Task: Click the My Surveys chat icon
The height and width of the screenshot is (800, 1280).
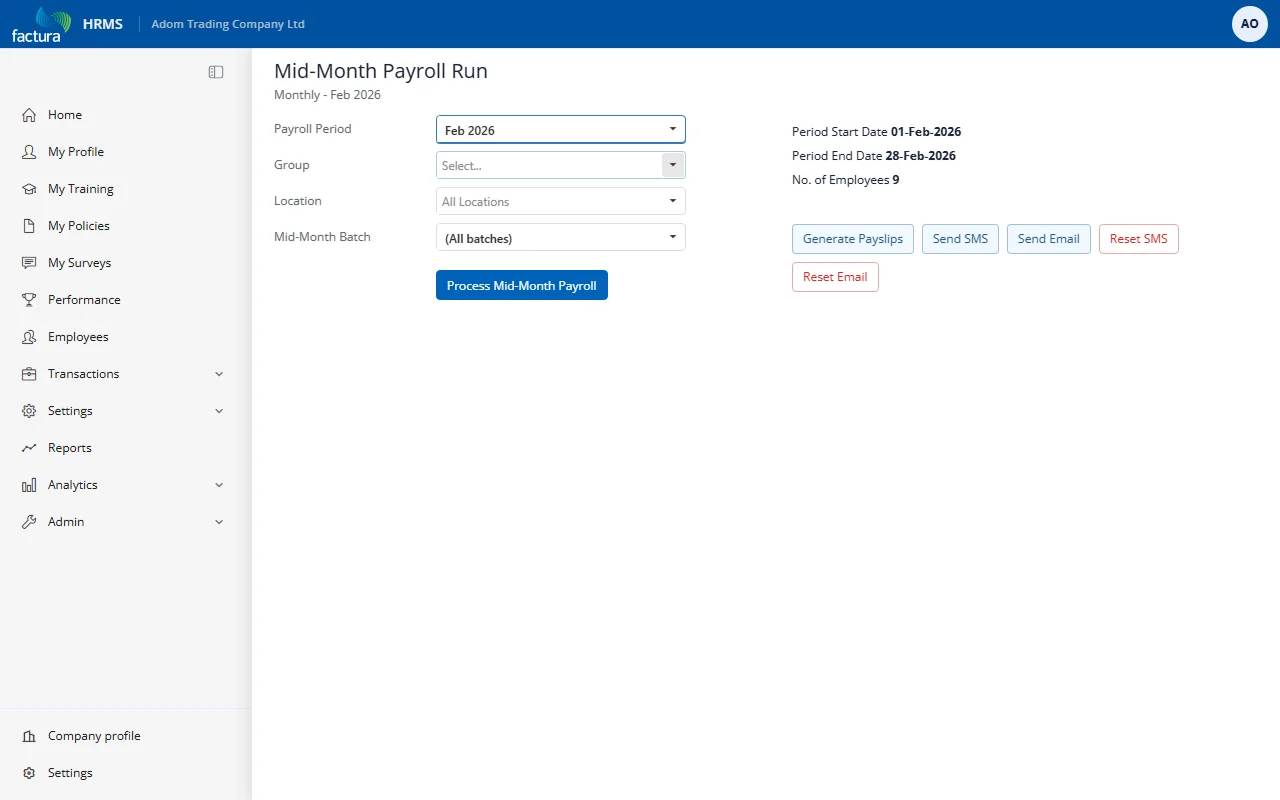Action: point(29,263)
